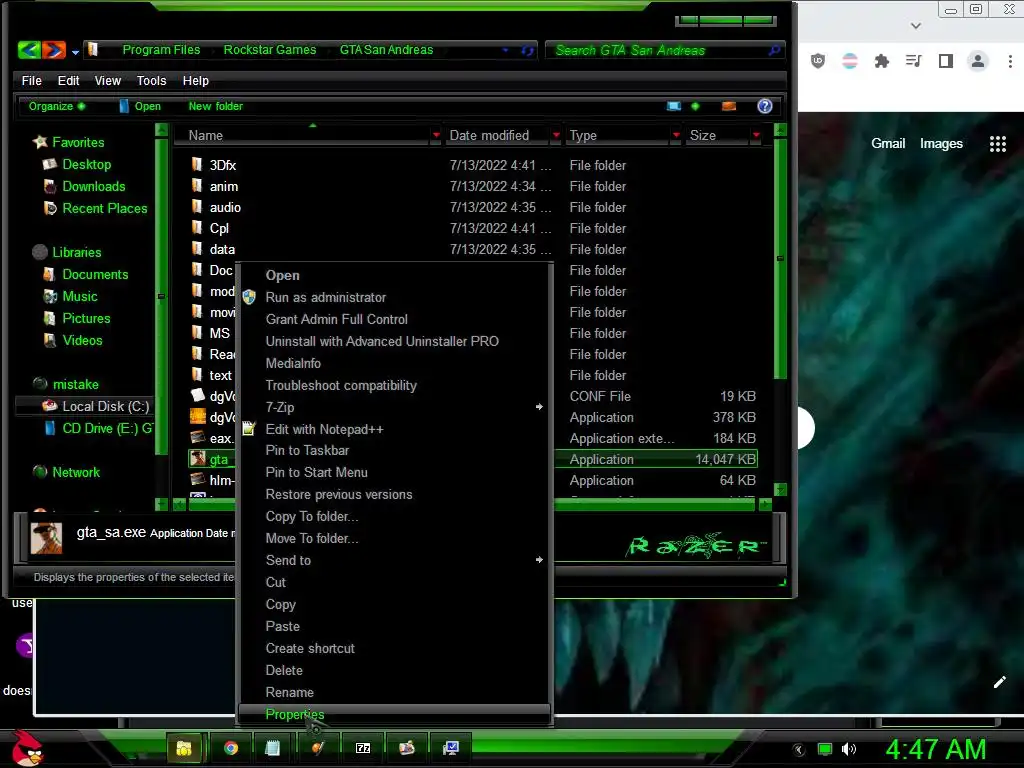Toggle the preview pane icon
1024x768 pixels.
[729, 106]
